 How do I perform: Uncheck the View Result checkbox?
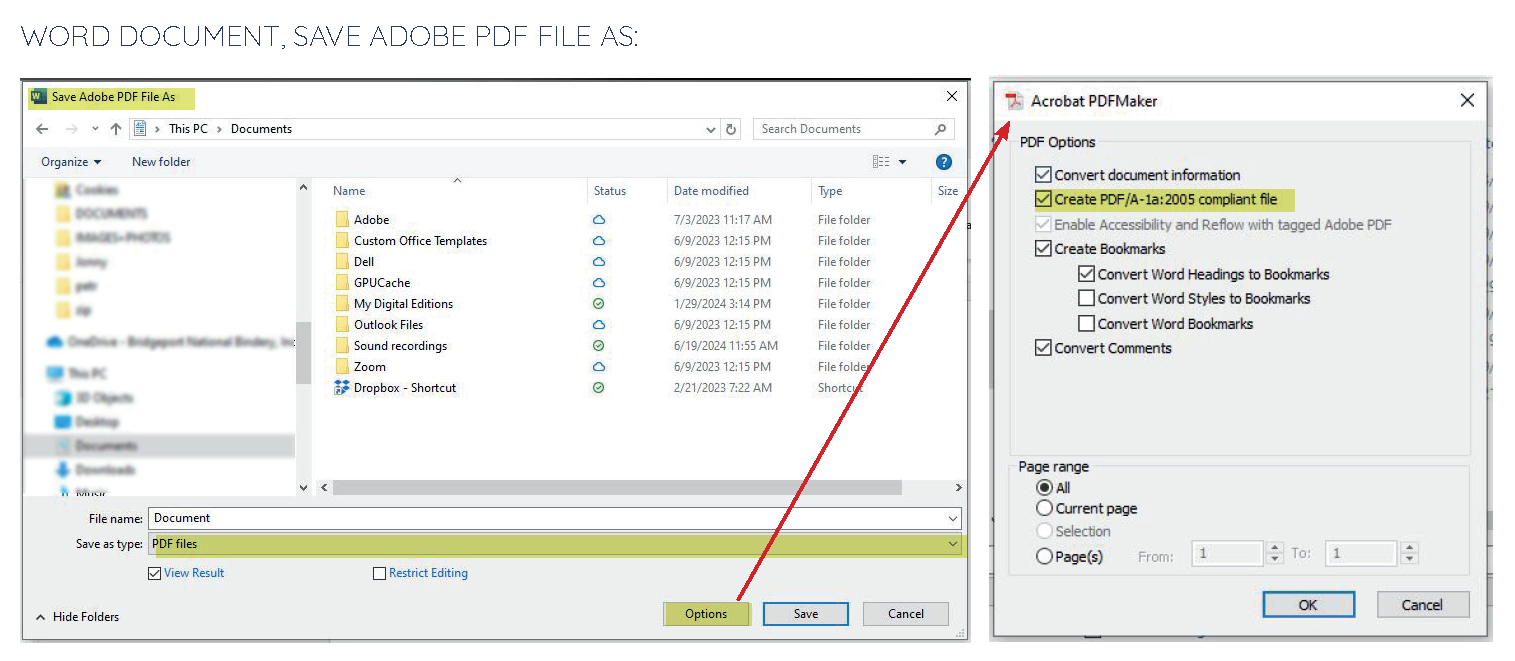coord(154,574)
